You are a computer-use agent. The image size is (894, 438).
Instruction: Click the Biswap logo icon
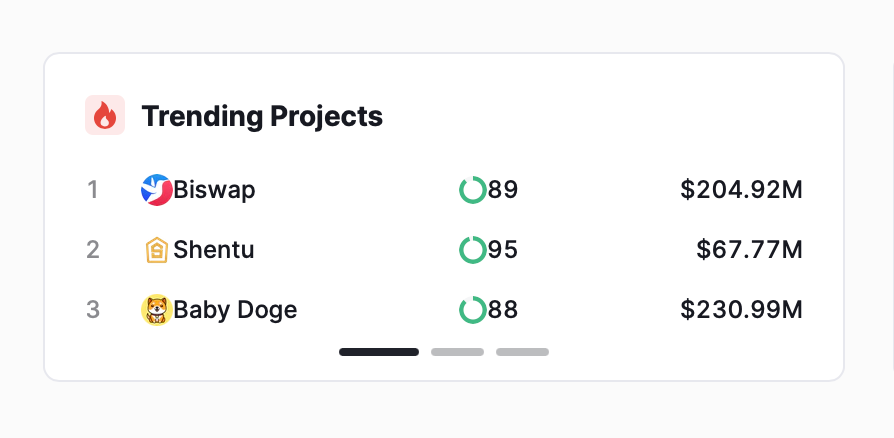(x=156, y=190)
